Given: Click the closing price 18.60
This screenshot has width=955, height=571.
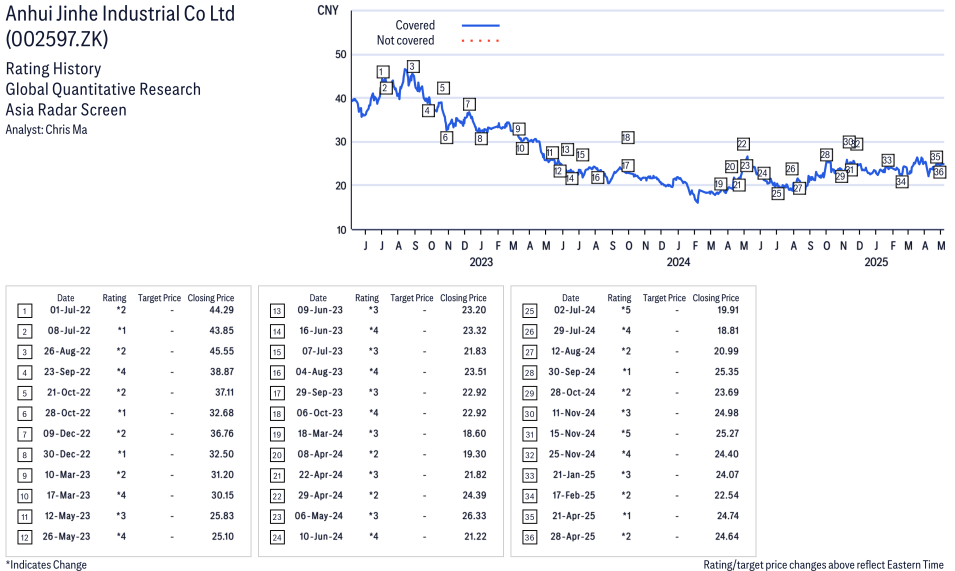Looking at the screenshot, I should pyautogui.click(x=474, y=433).
